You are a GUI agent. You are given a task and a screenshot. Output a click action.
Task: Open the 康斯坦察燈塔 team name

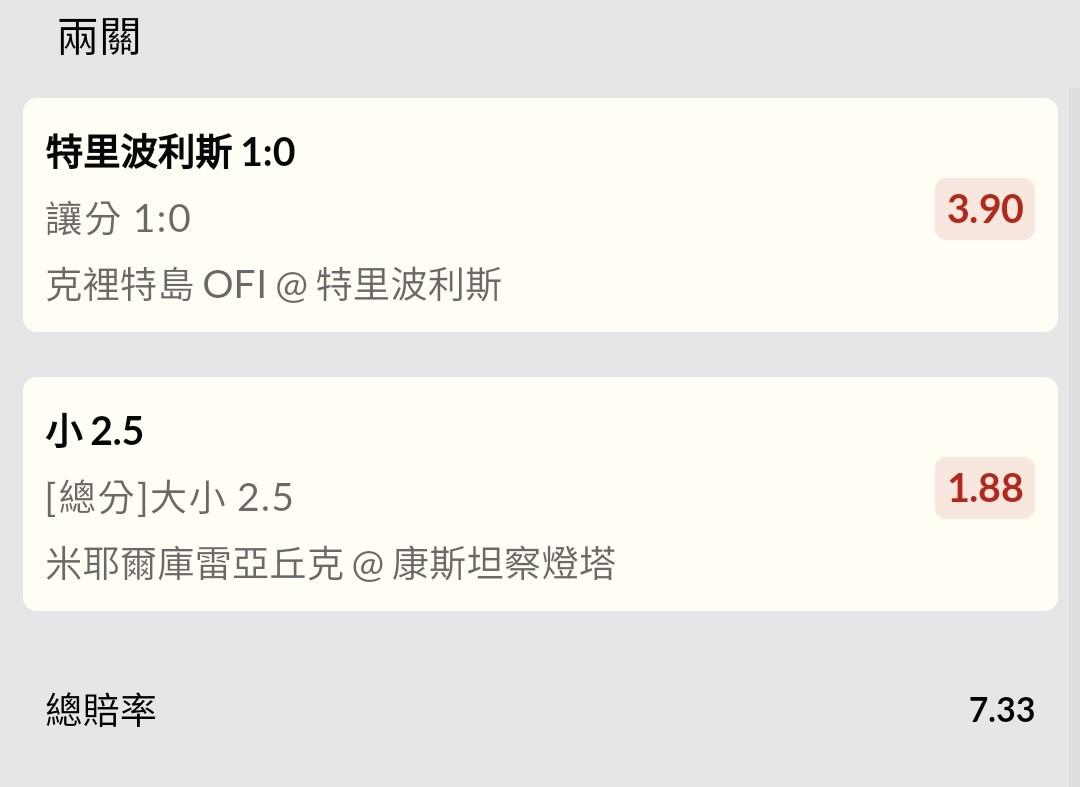pyautogui.click(x=503, y=564)
